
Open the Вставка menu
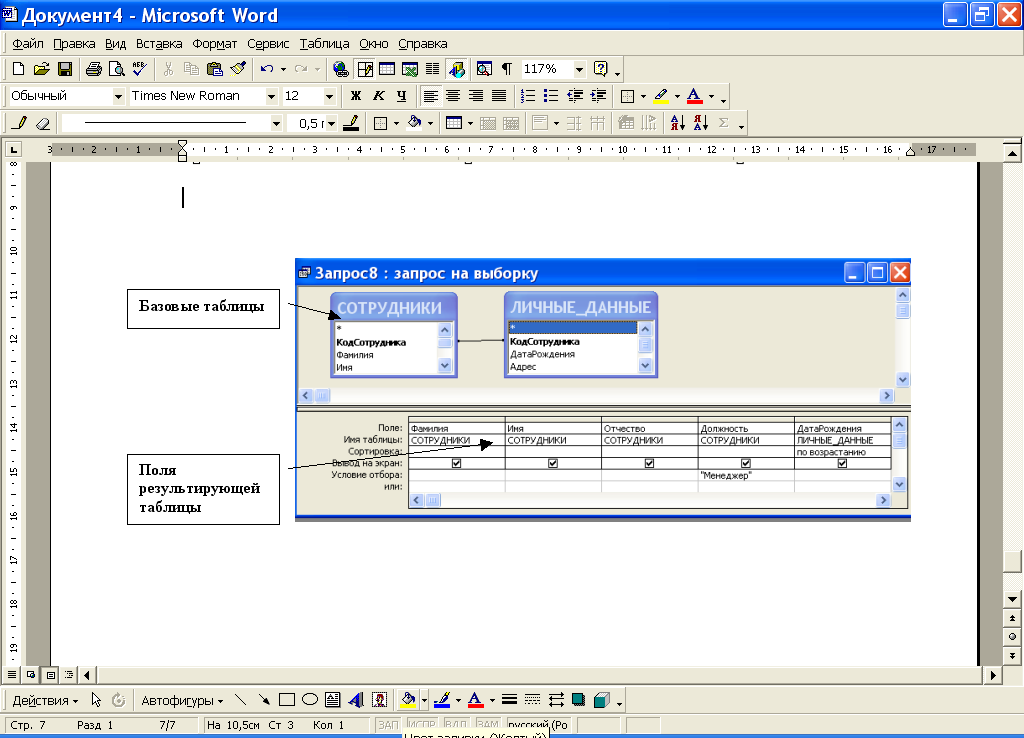(x=159, y=44)
